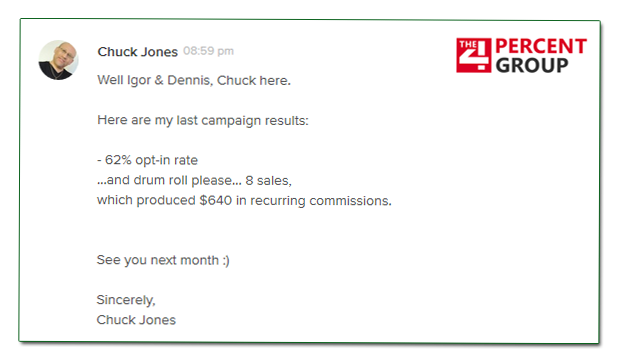Click the 'Well Igor & Dennis' greeting line

[x=194, y=80]
